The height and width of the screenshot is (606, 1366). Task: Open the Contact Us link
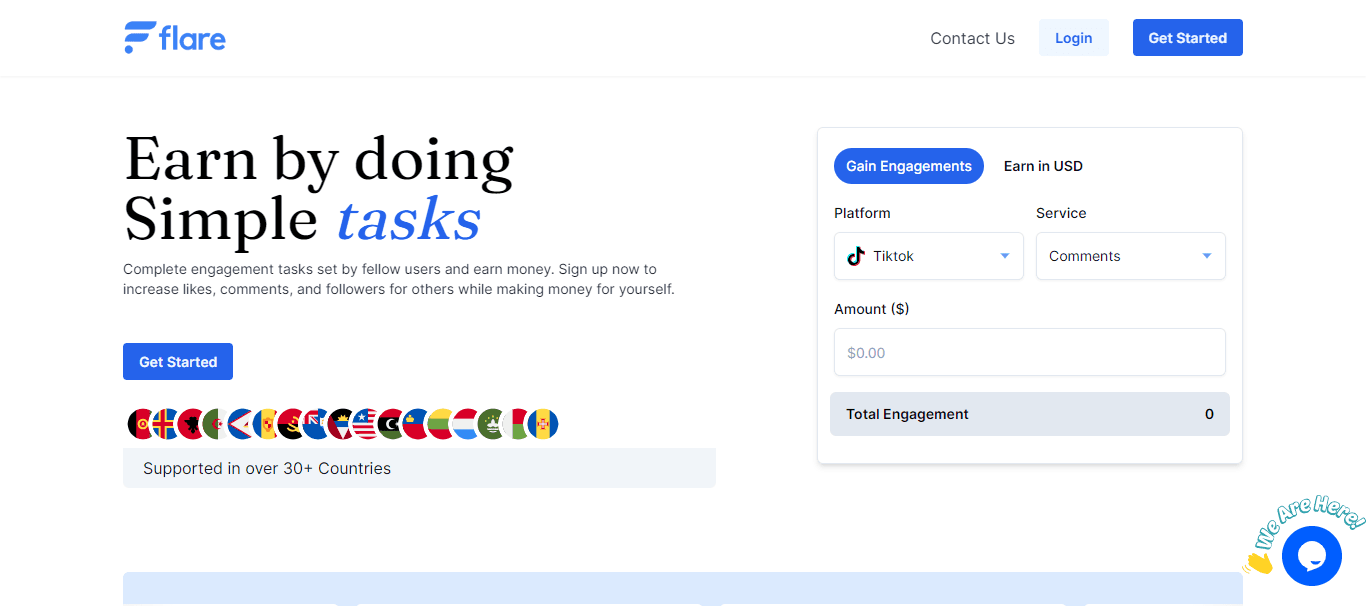tap(972, 38)
